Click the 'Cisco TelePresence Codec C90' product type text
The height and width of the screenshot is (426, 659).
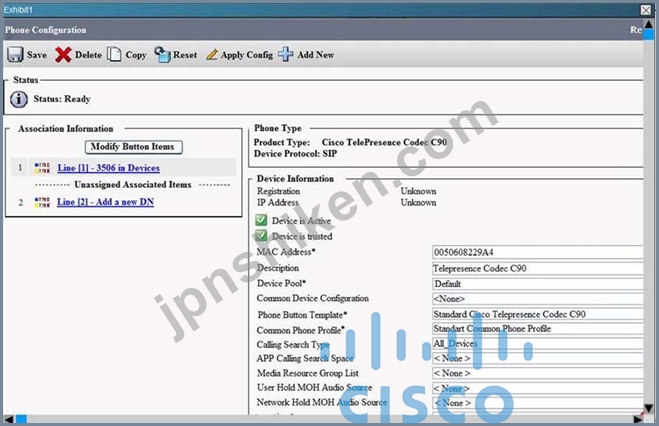384,142
